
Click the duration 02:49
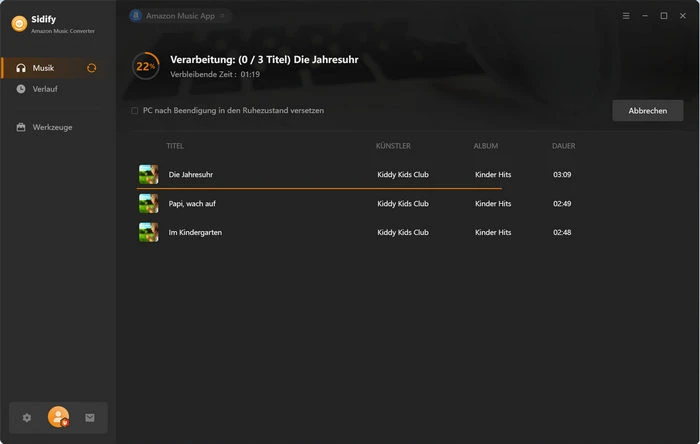pos(562,203)
